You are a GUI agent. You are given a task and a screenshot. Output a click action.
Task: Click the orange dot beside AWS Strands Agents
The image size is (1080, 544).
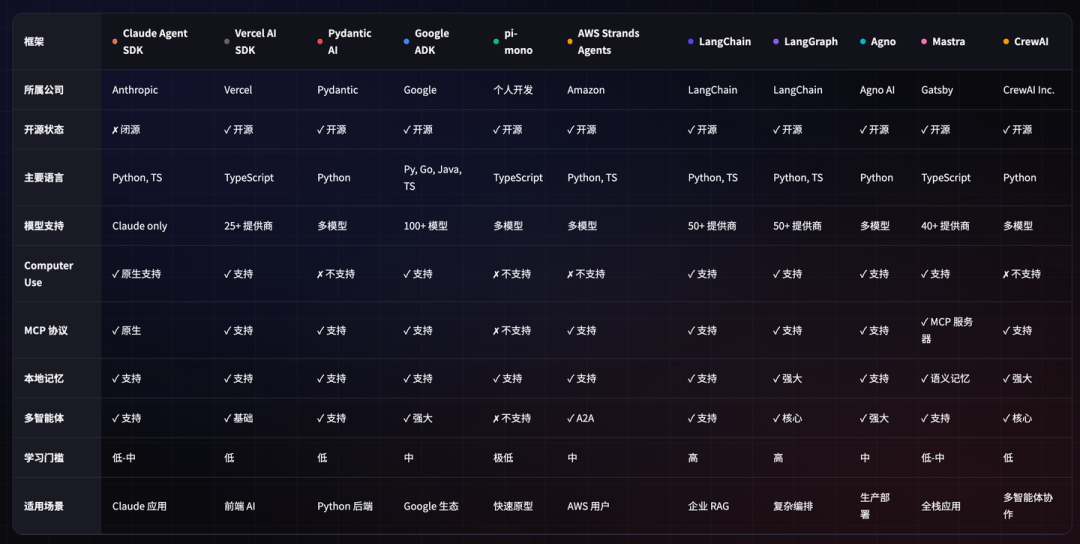[x=570, y=41]
